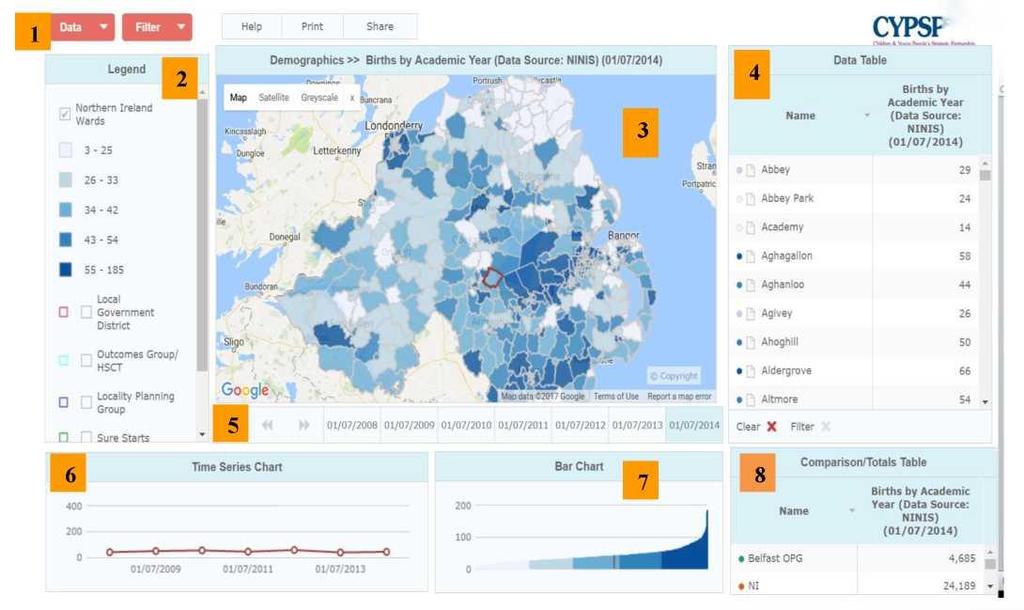Click the Share menu item
The image size is (1024, 610).
(379, 27)
